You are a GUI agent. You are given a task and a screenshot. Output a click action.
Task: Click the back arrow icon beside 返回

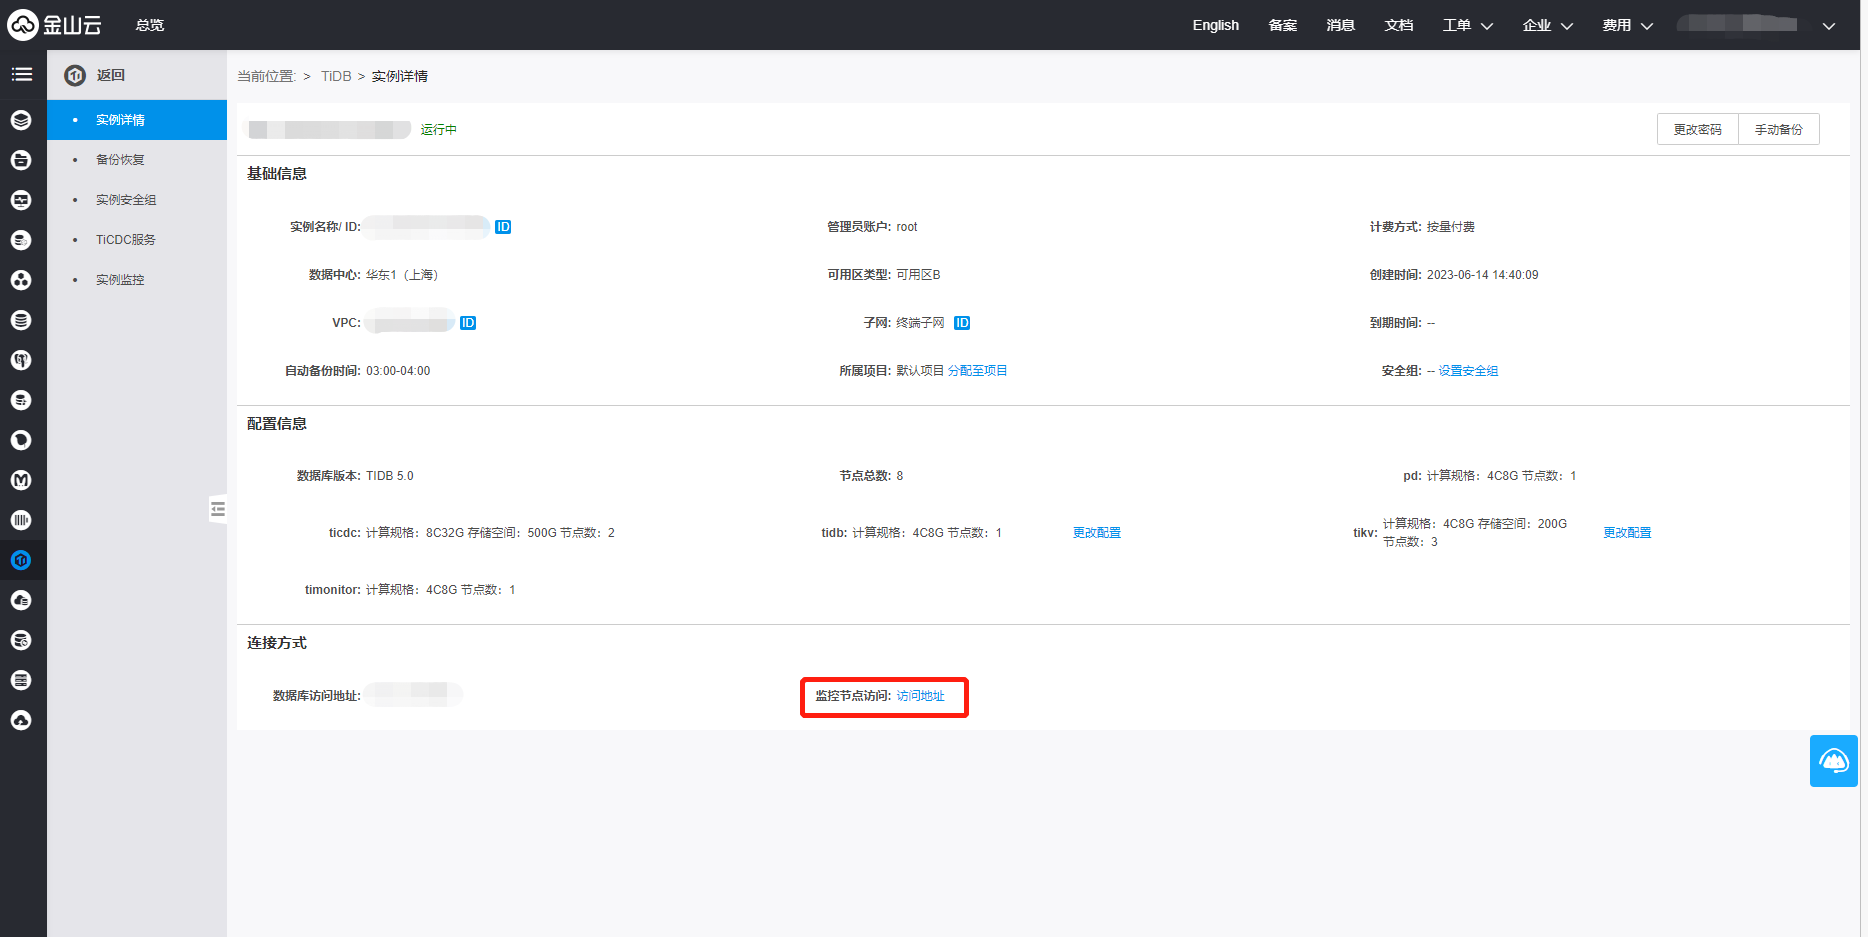tap(75, 76)
